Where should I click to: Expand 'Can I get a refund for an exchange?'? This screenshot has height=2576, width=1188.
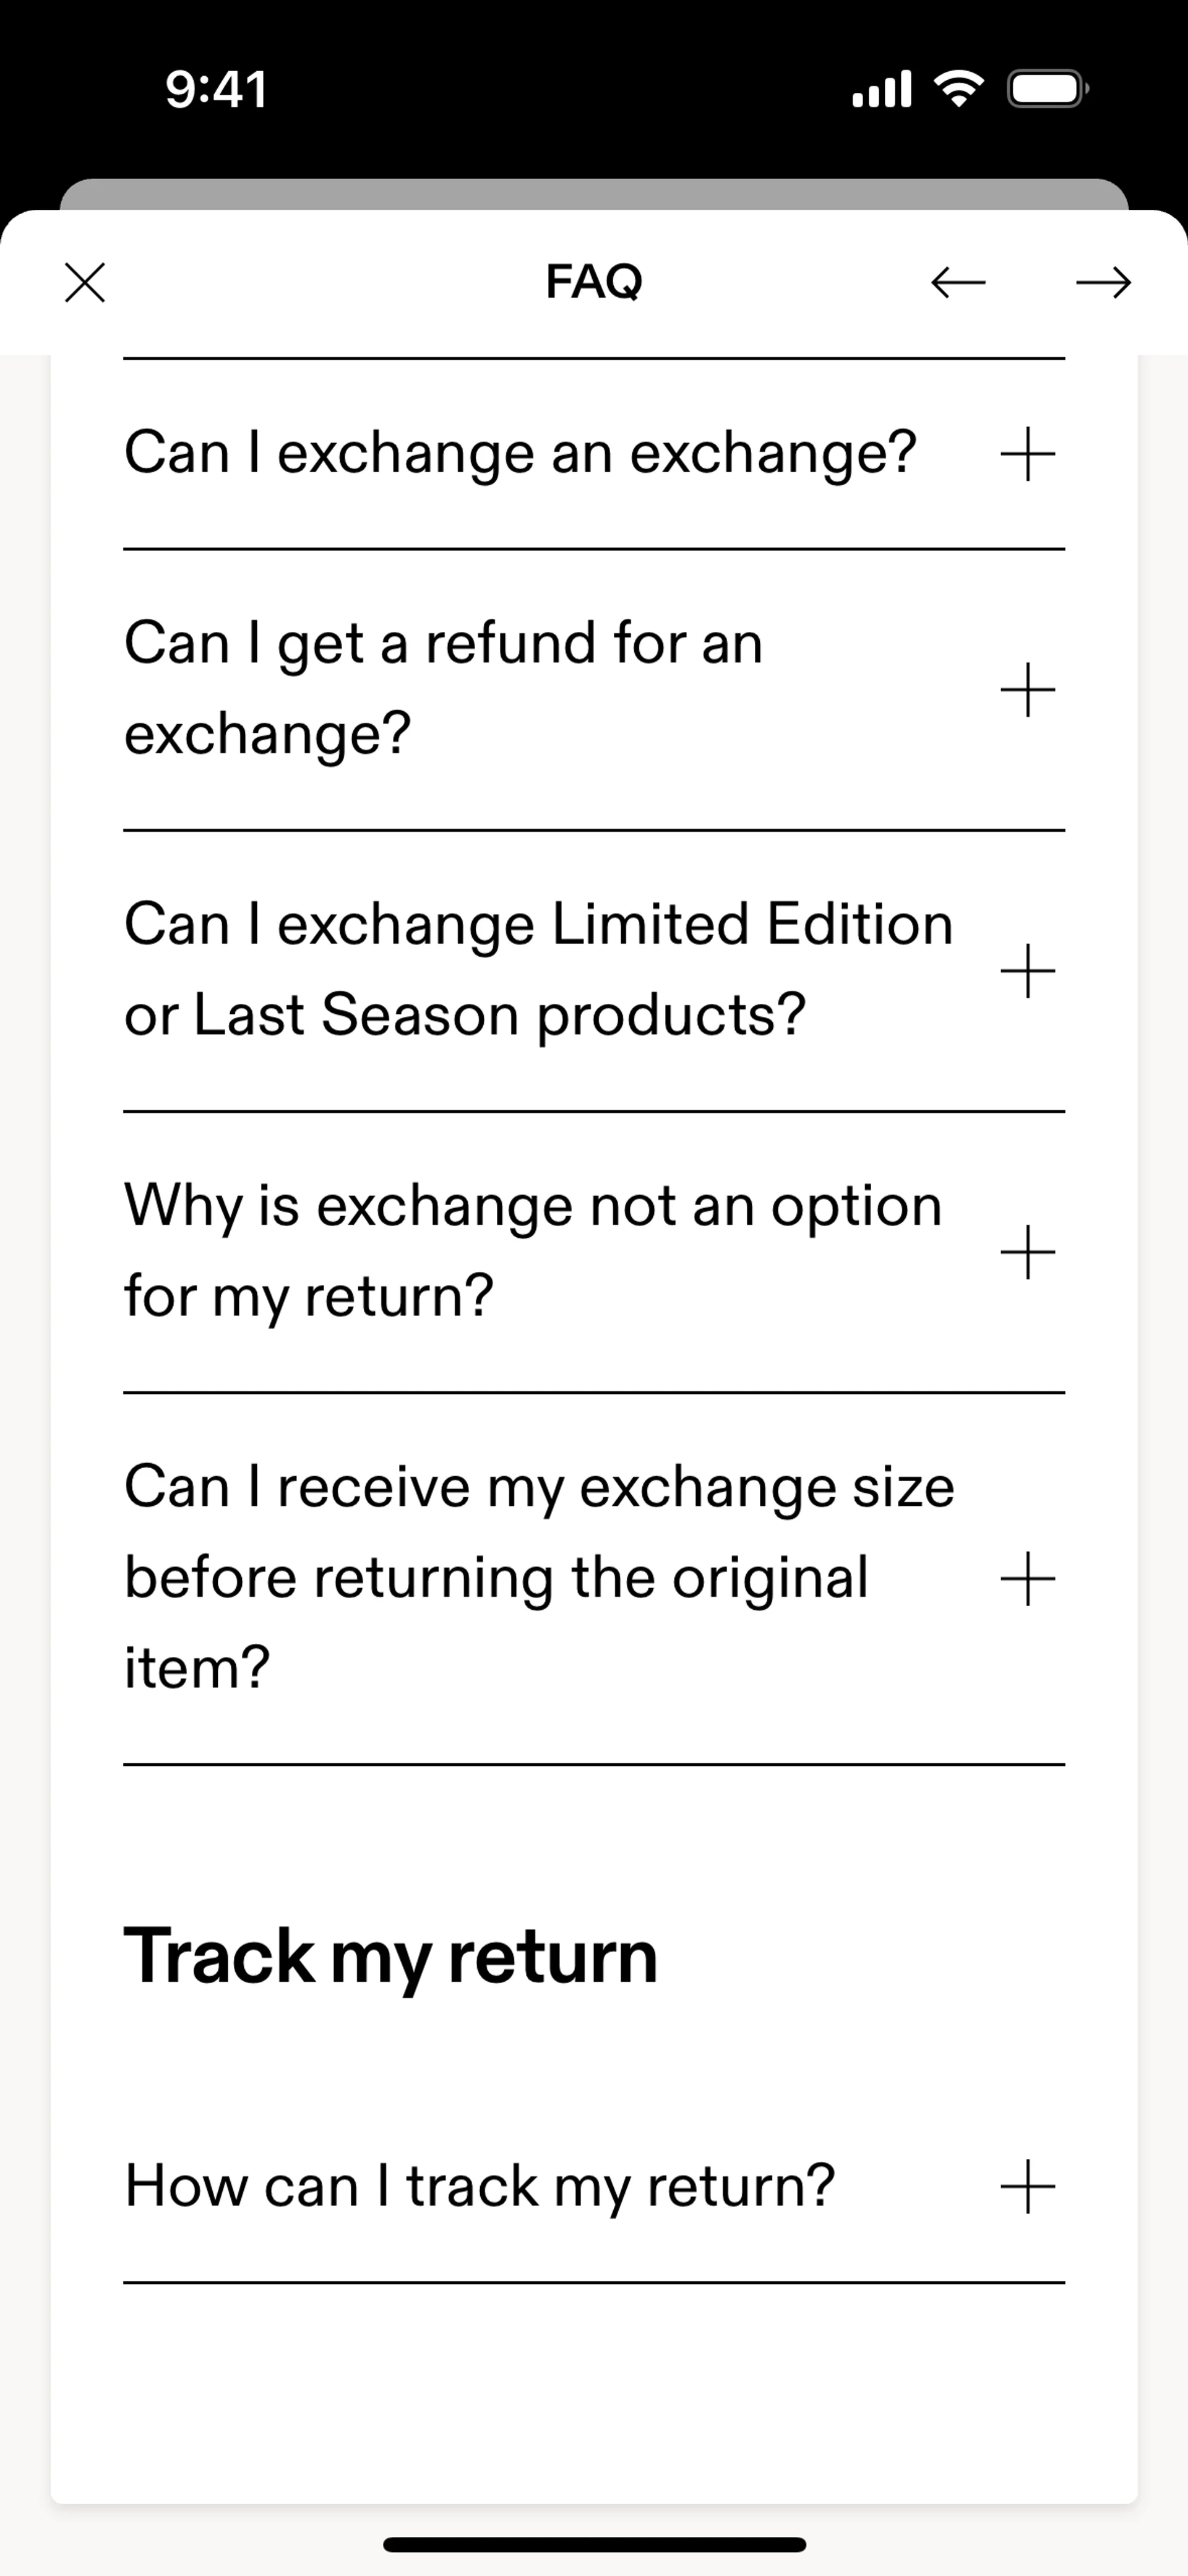(x=443, y=688)
